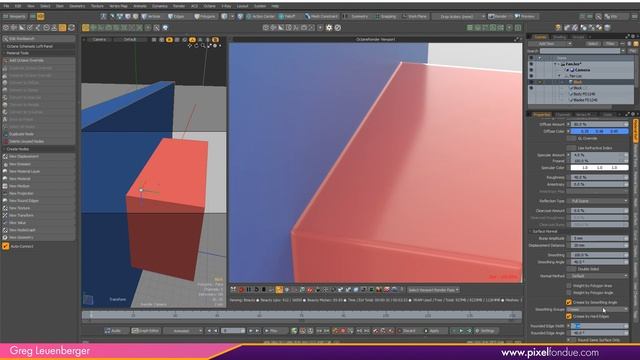
Task: Click the Falloff tool icon
Action: (x=281, y=17)
